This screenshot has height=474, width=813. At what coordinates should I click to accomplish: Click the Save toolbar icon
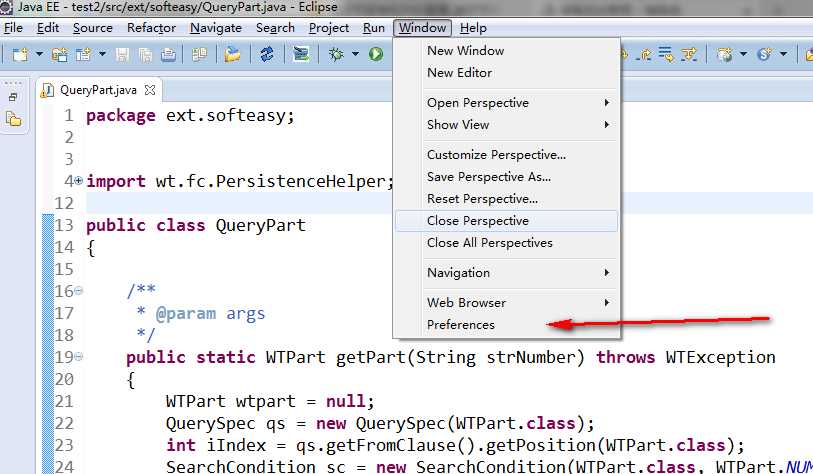[122, 54]
